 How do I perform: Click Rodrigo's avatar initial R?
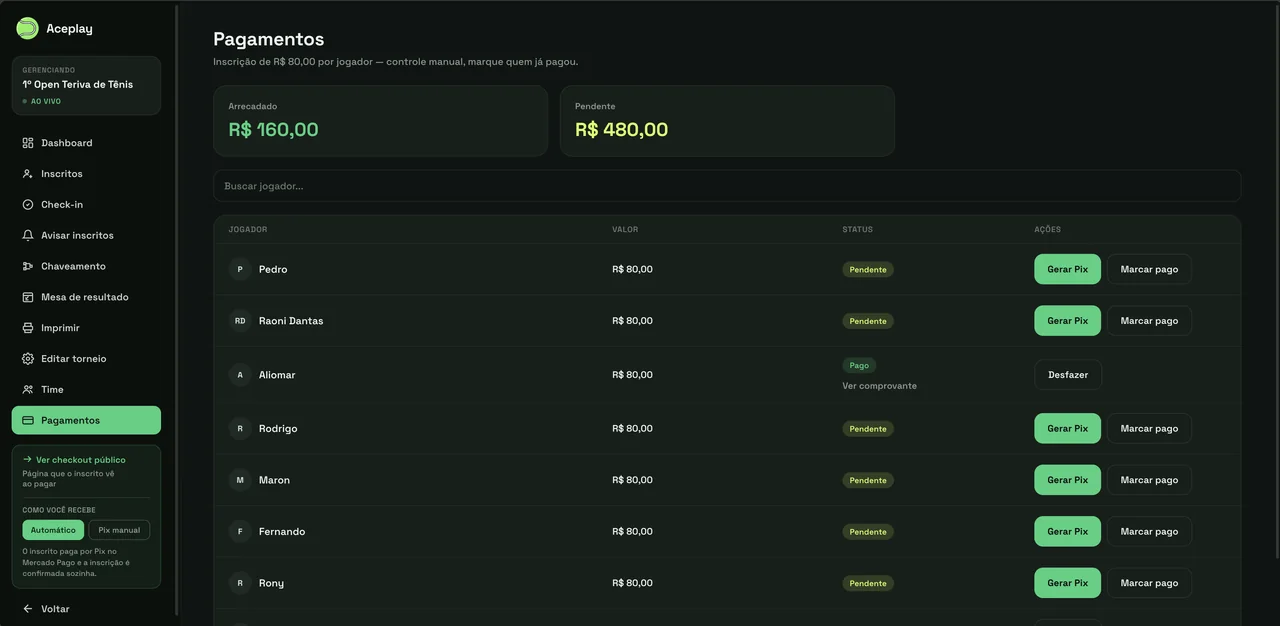(240, 429)
